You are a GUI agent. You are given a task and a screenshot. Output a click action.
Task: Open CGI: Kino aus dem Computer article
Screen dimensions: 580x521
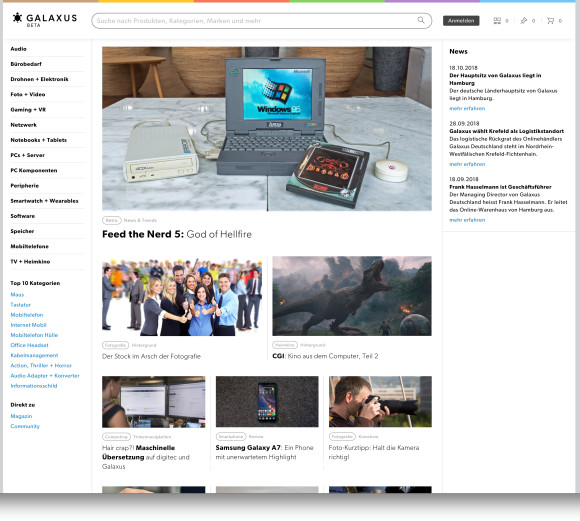[x=325, y=356]
